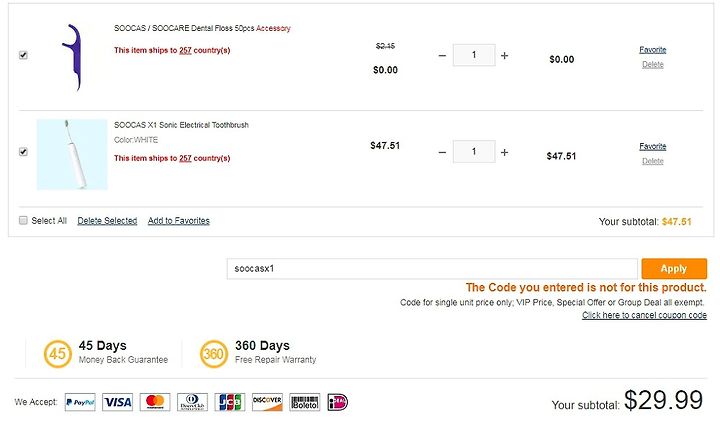The image size is (720, 424).
Task: Click the iDEAL payment icon
Action: [338, 402]
